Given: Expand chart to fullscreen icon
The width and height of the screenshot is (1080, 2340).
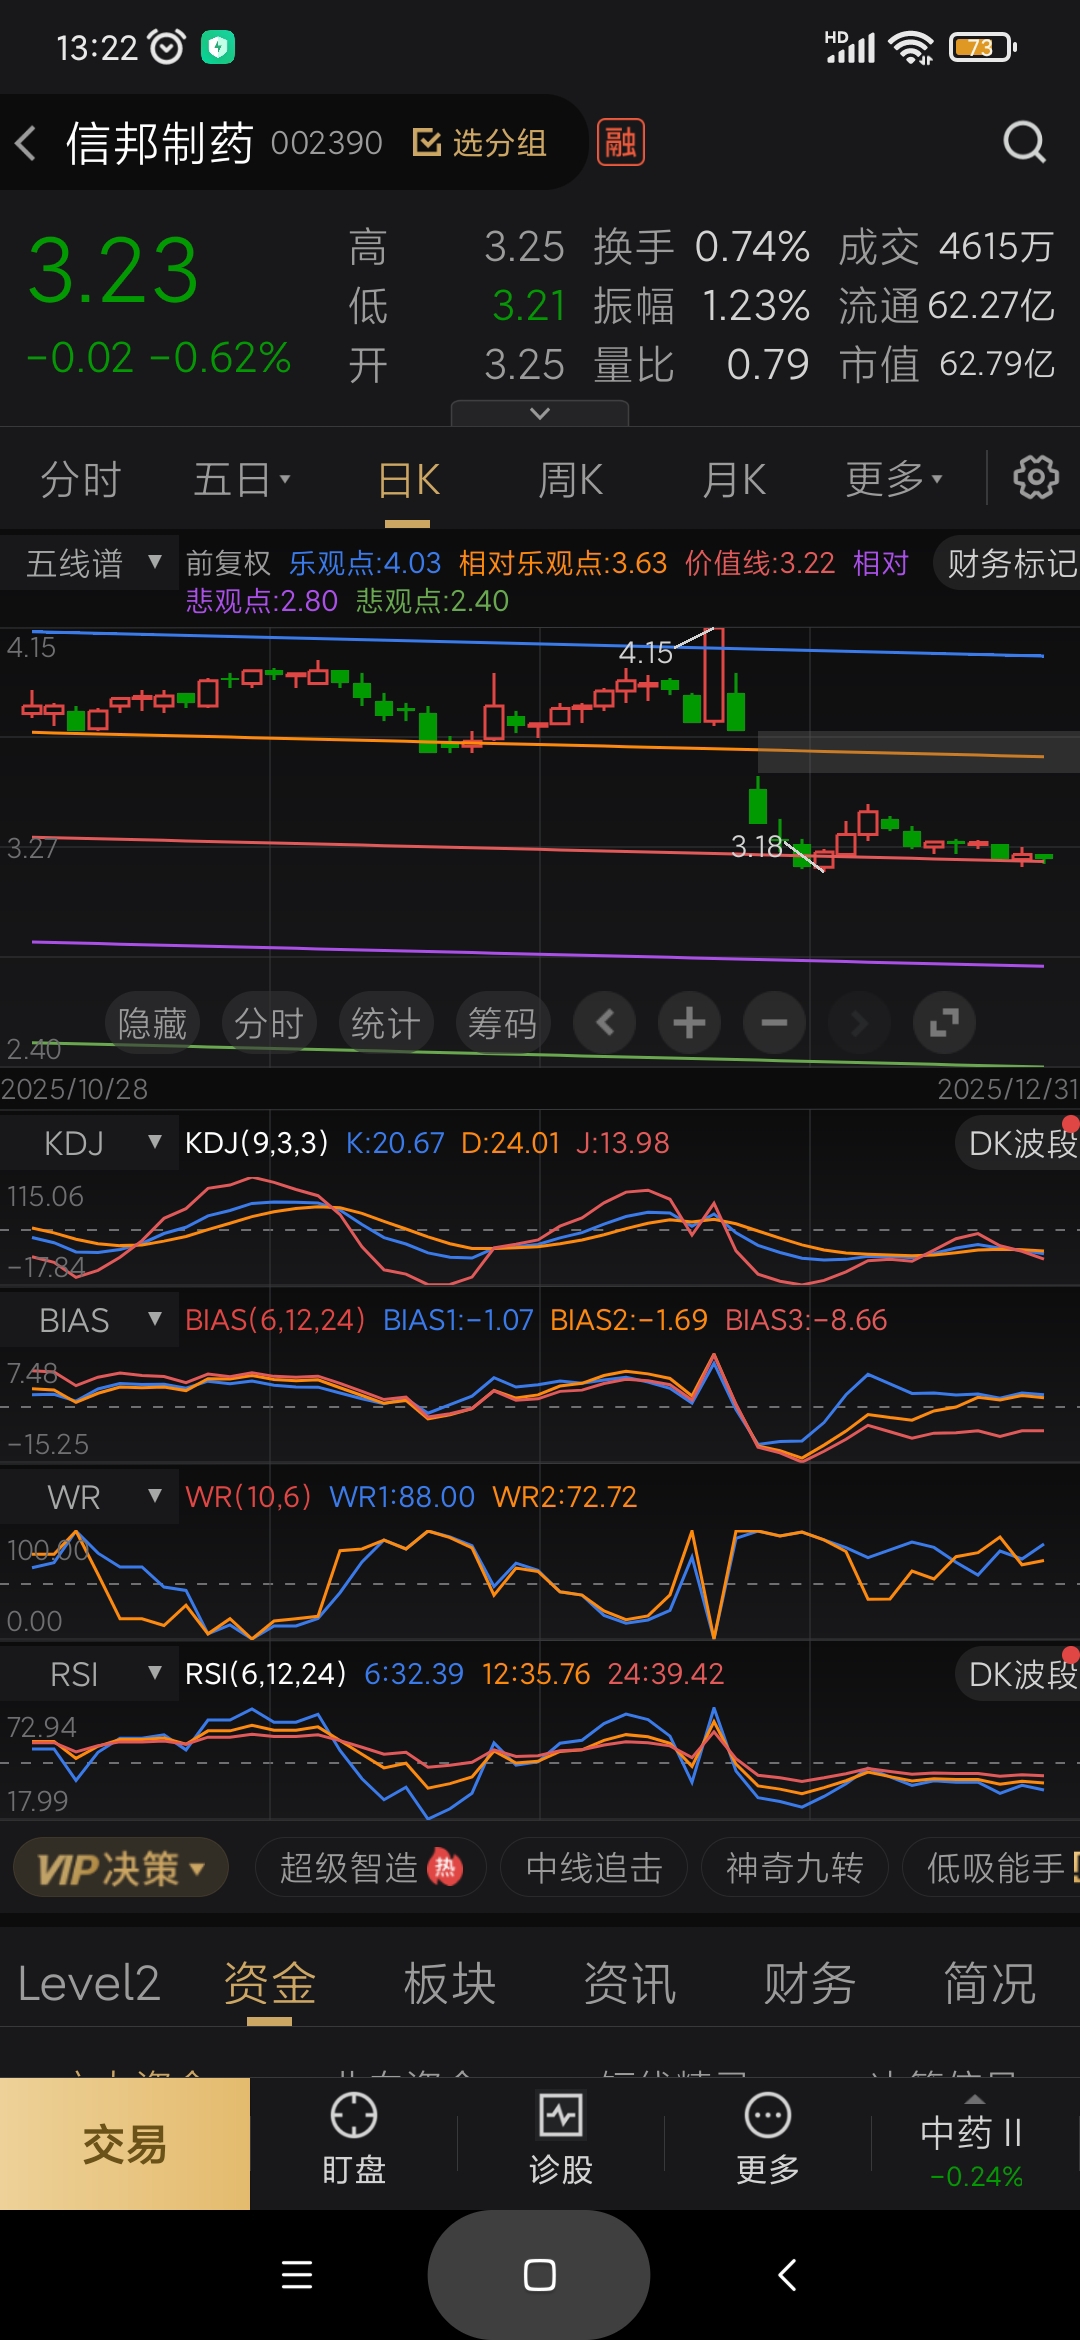Looking at the screenshot, I should tap(944, 1023).
